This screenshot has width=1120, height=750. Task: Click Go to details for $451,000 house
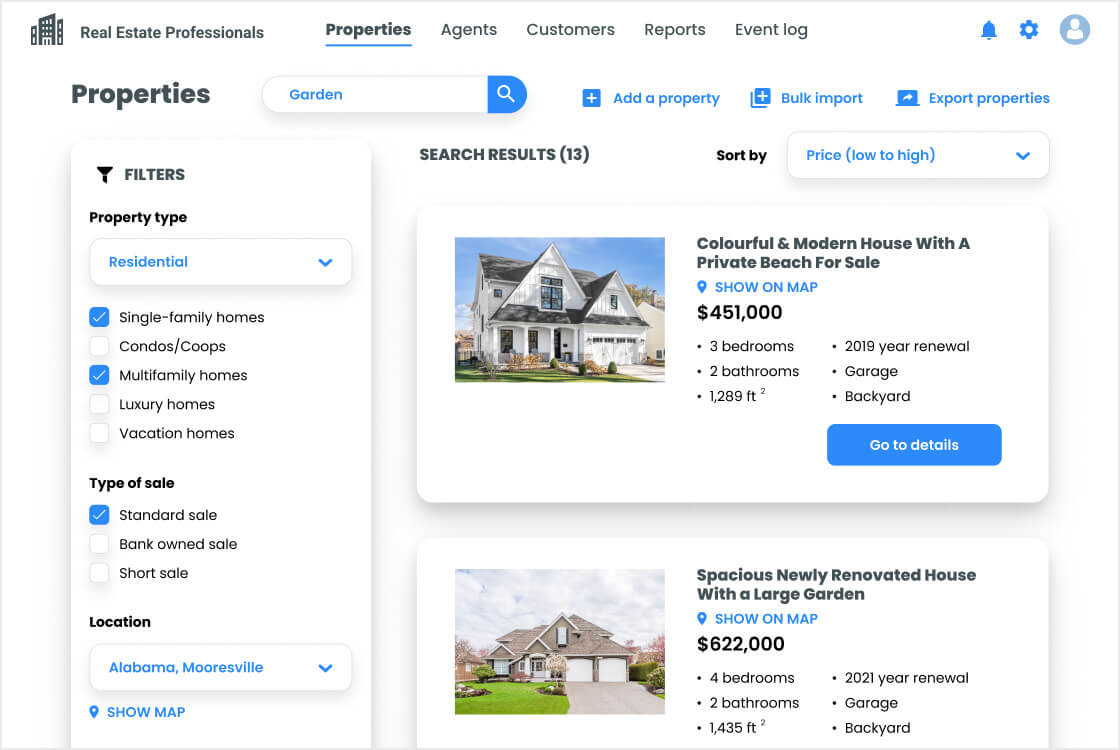coord(913,445)
